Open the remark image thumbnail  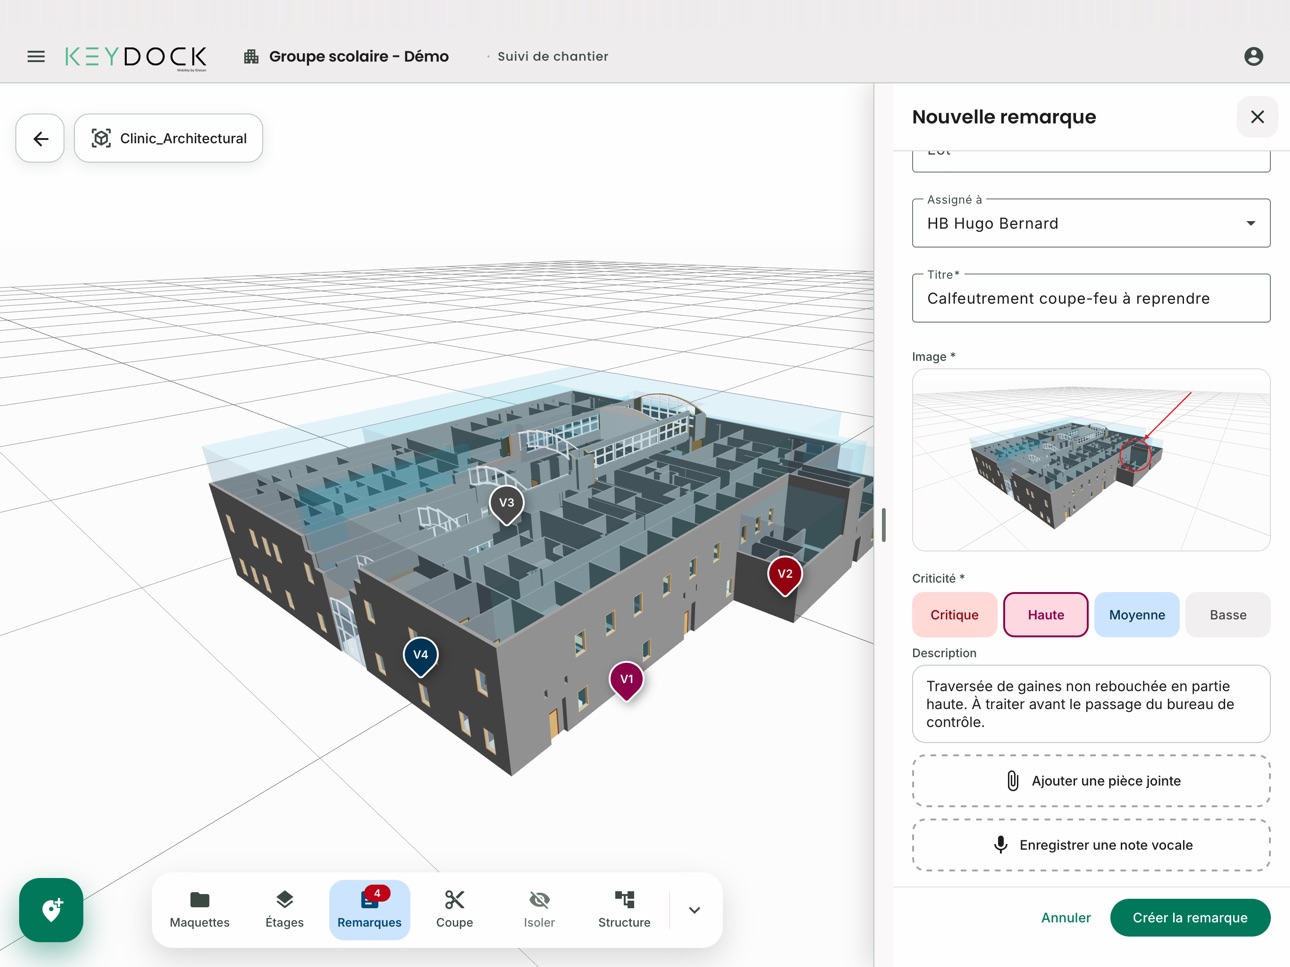pos(1091,460)
